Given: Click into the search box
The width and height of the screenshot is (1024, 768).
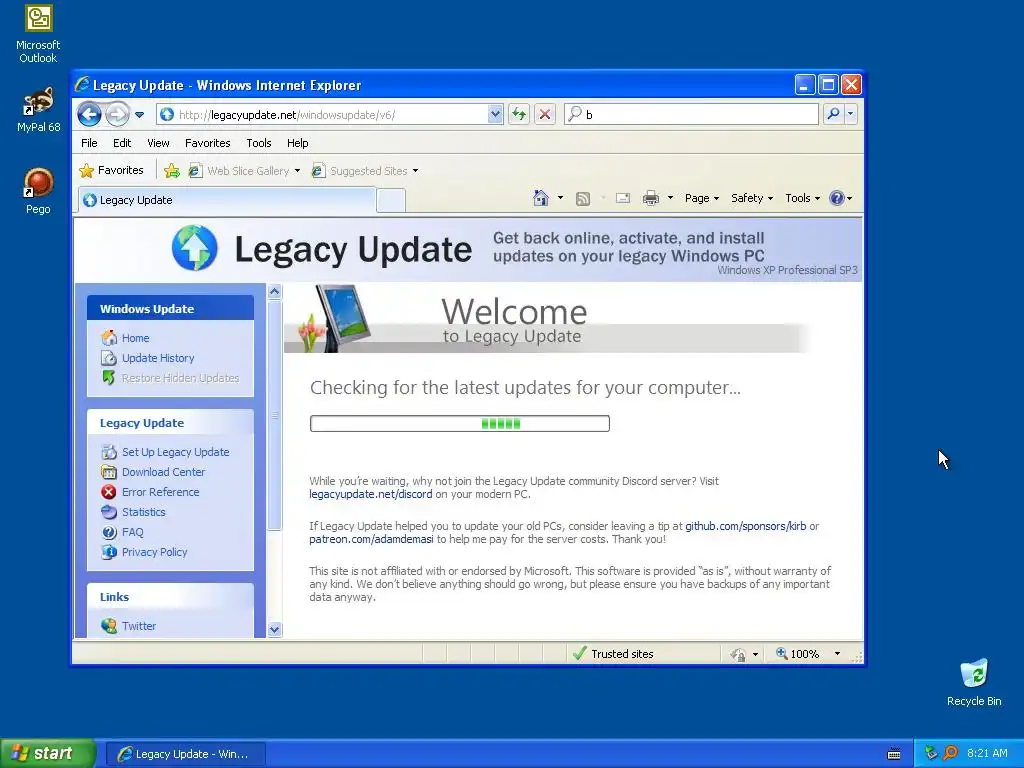Looking at the screenshot, I should click(691, 114).
